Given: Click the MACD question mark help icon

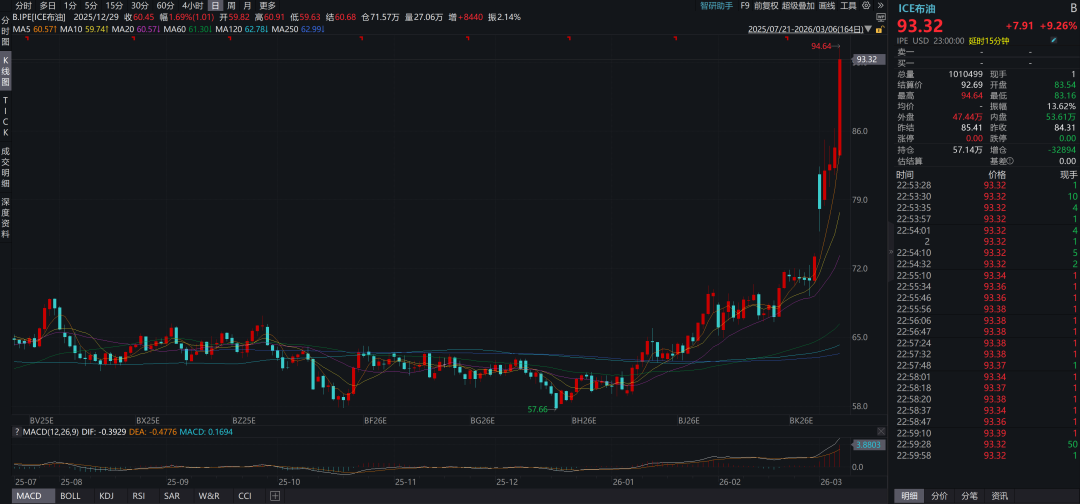Looking at the screenshot, I should coord(17,431).
